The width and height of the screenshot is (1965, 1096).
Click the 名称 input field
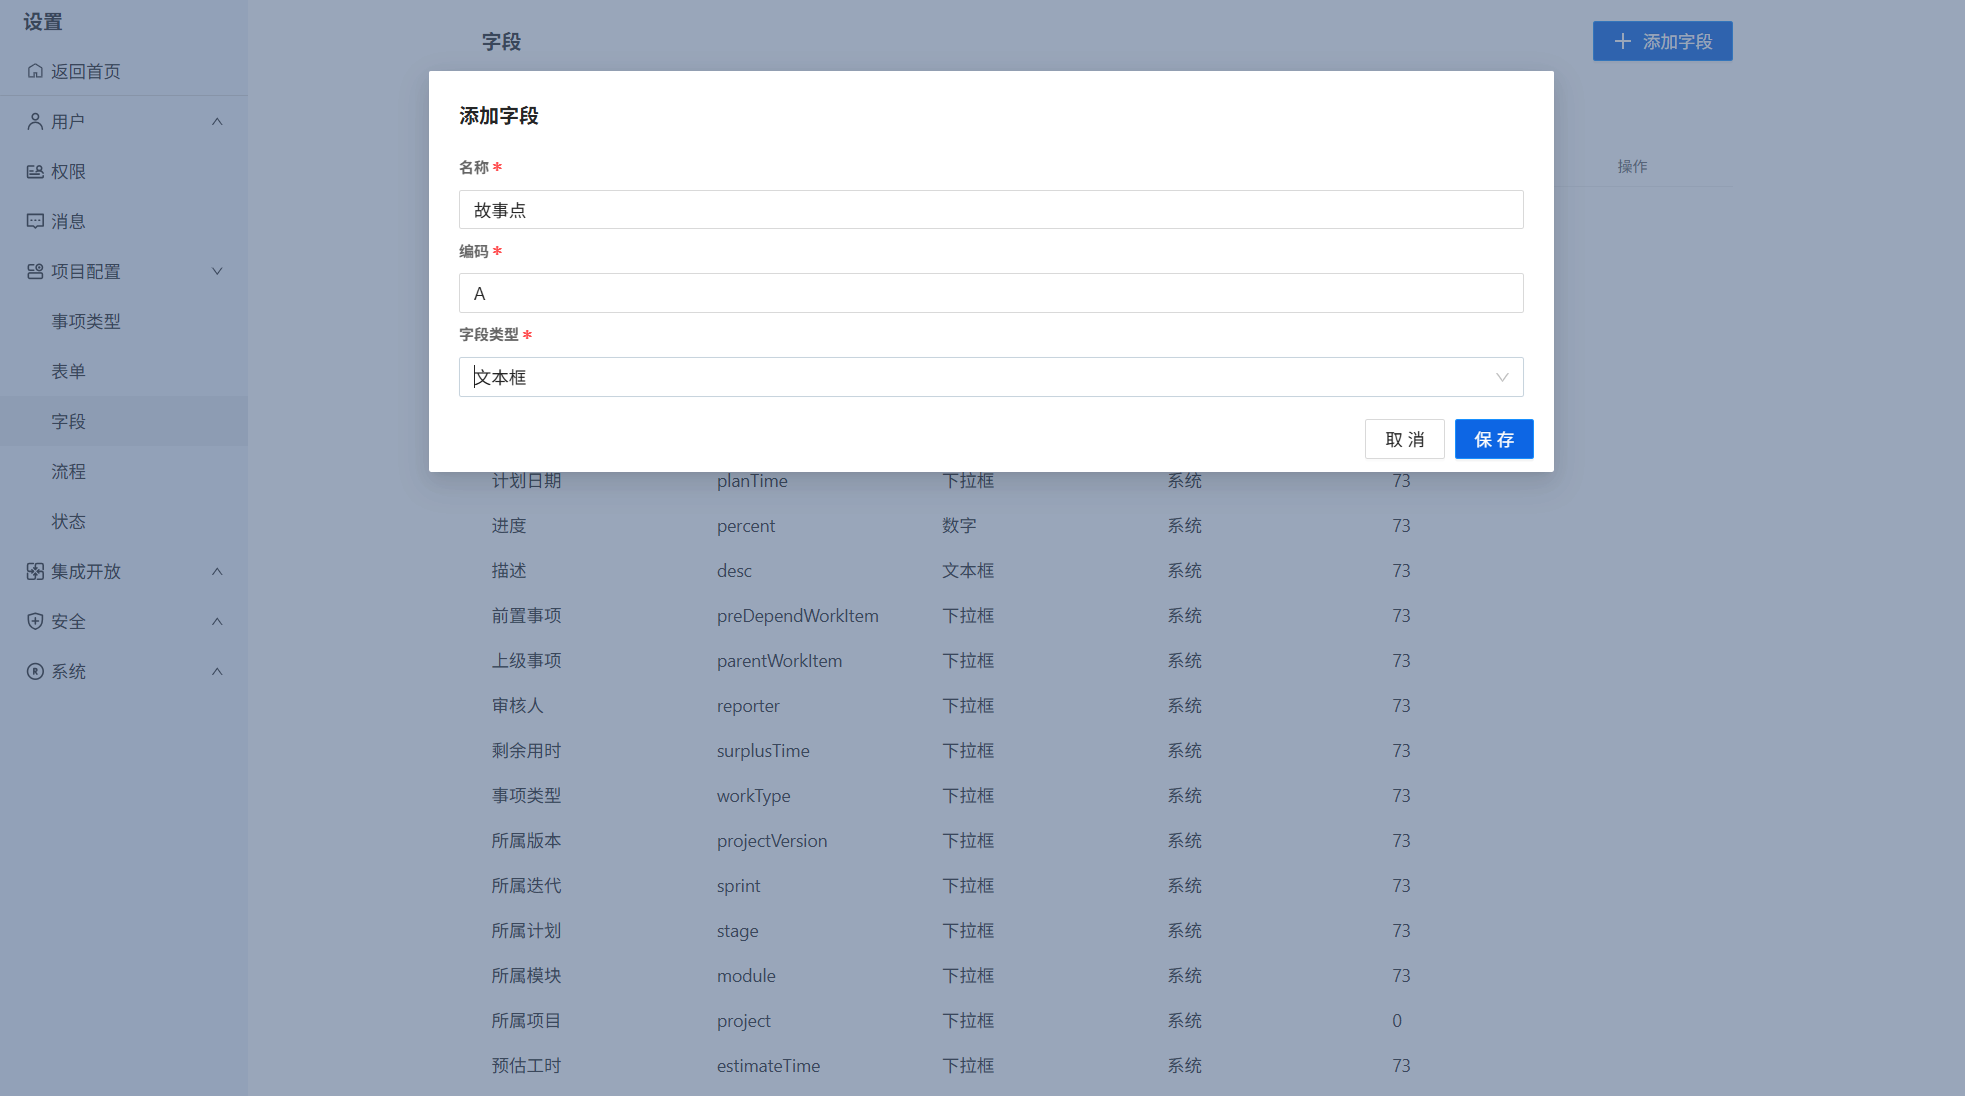pos(990,210)
